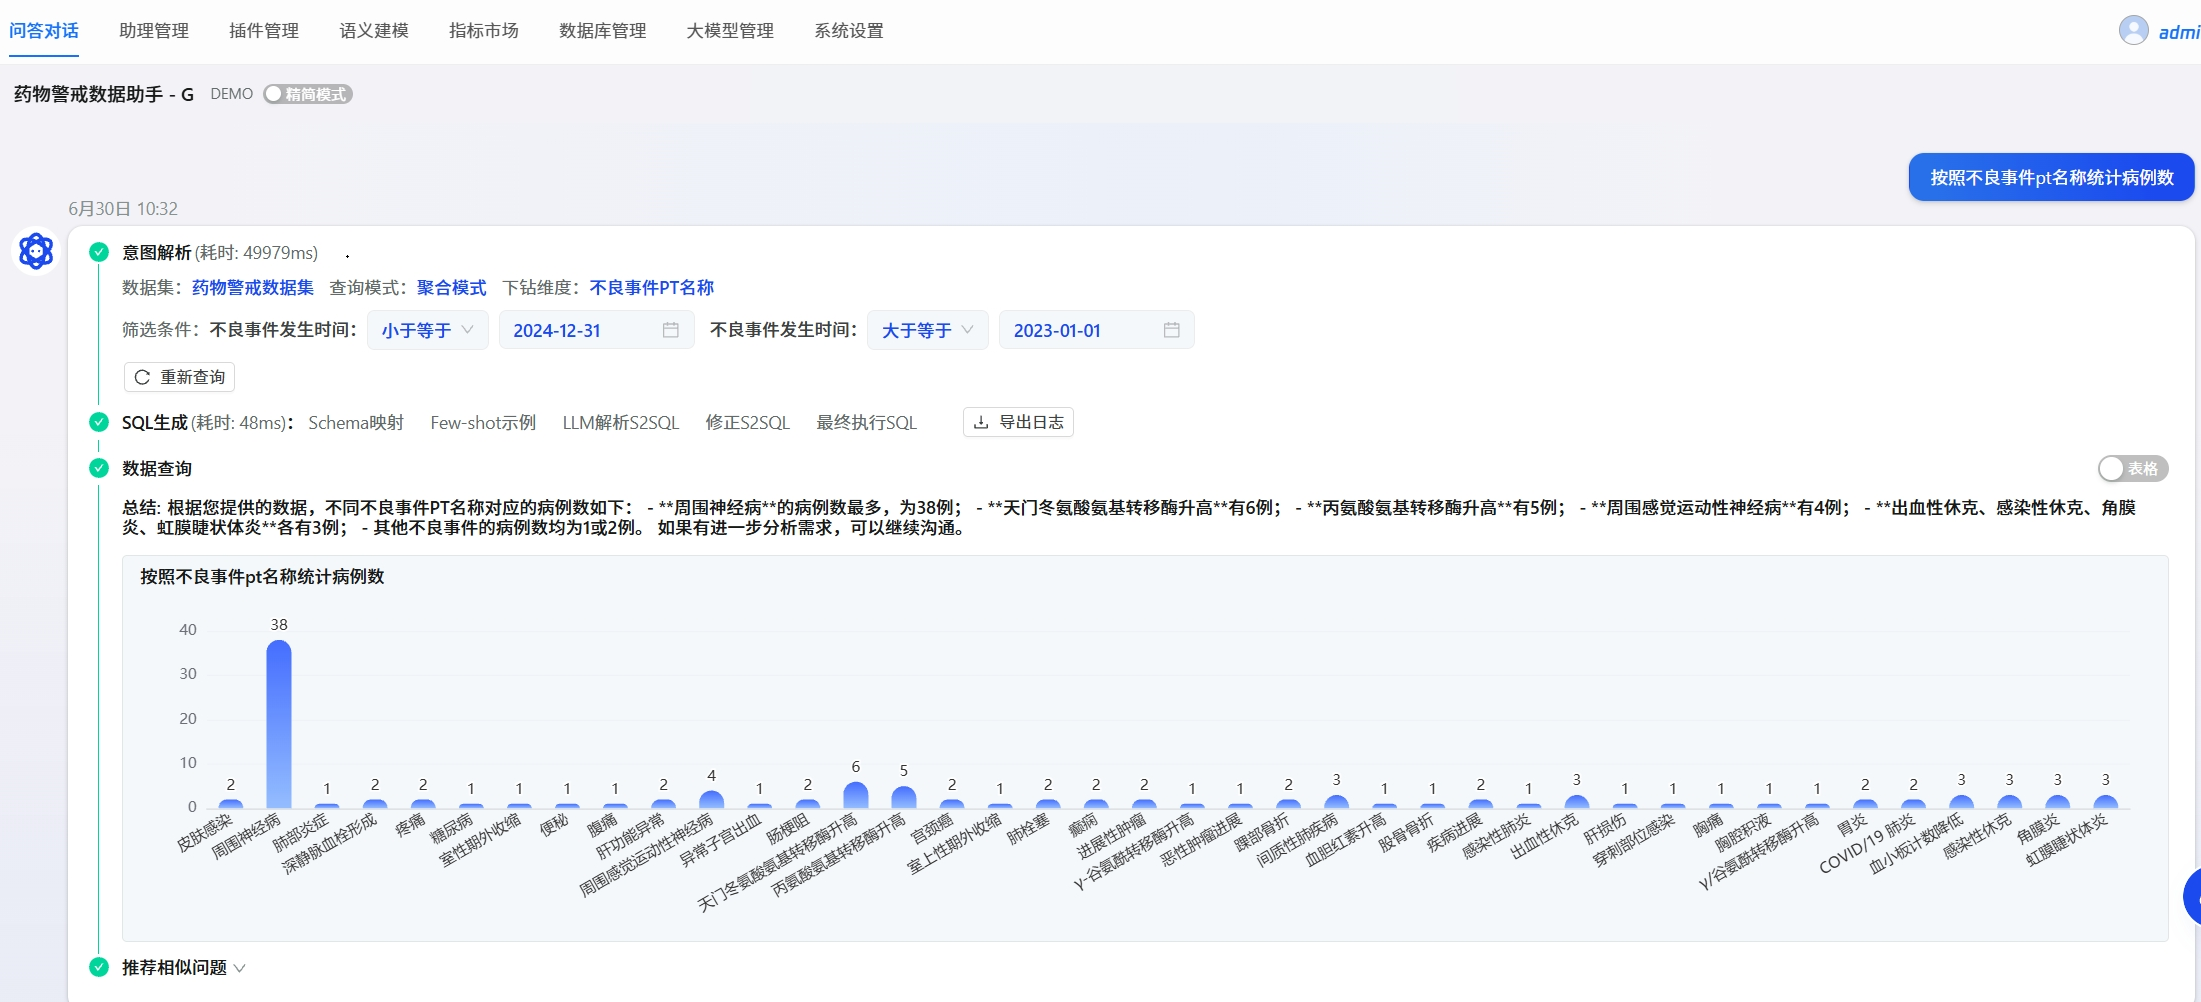Click the bar for 周围感觉运动性神经病

(711, 799)
